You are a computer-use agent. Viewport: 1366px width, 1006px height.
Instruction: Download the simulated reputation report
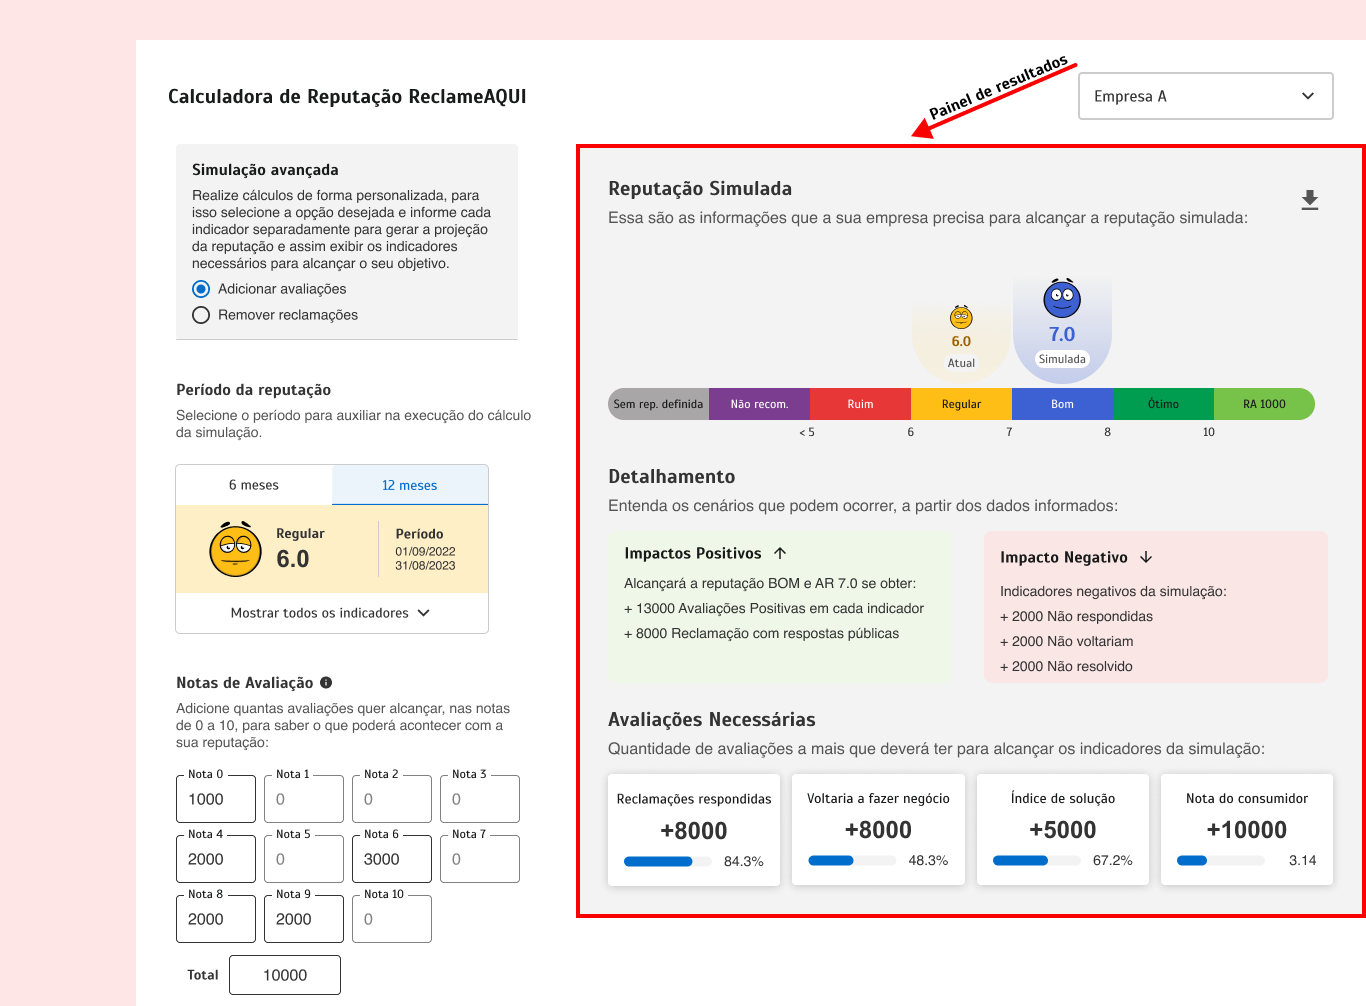click(x=1310, y=200)
